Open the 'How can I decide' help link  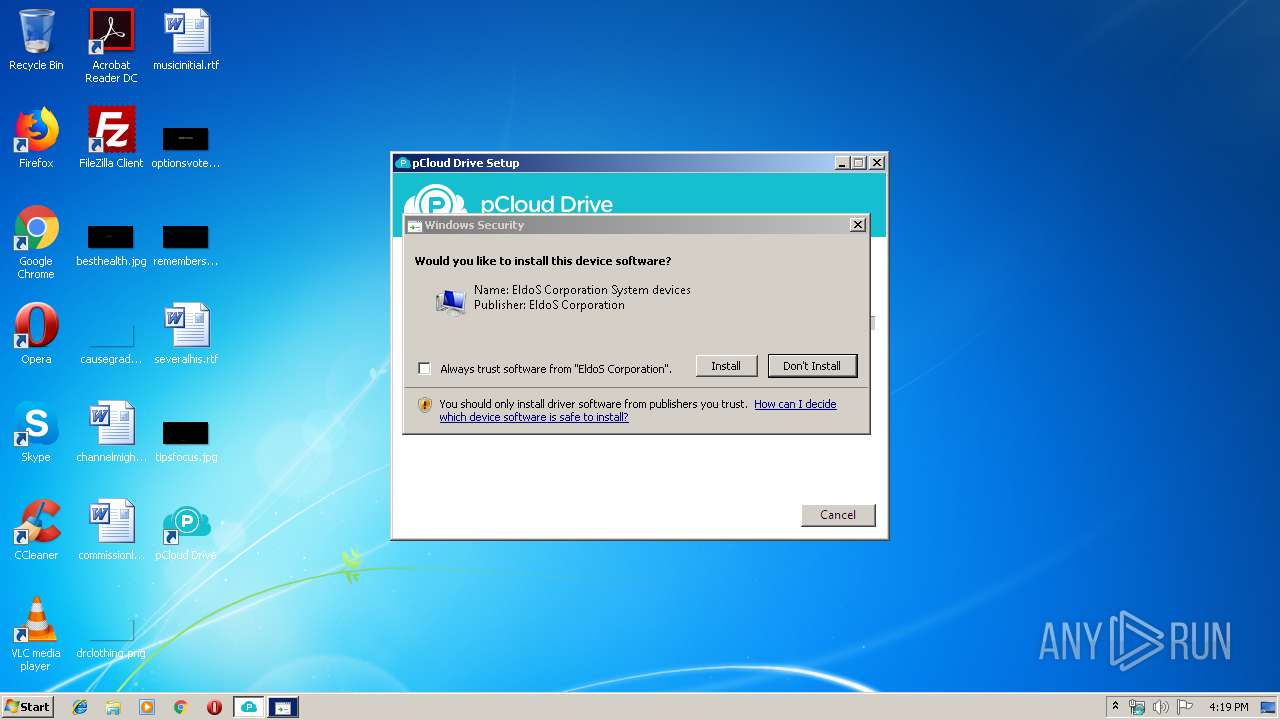tap(638, 410)
